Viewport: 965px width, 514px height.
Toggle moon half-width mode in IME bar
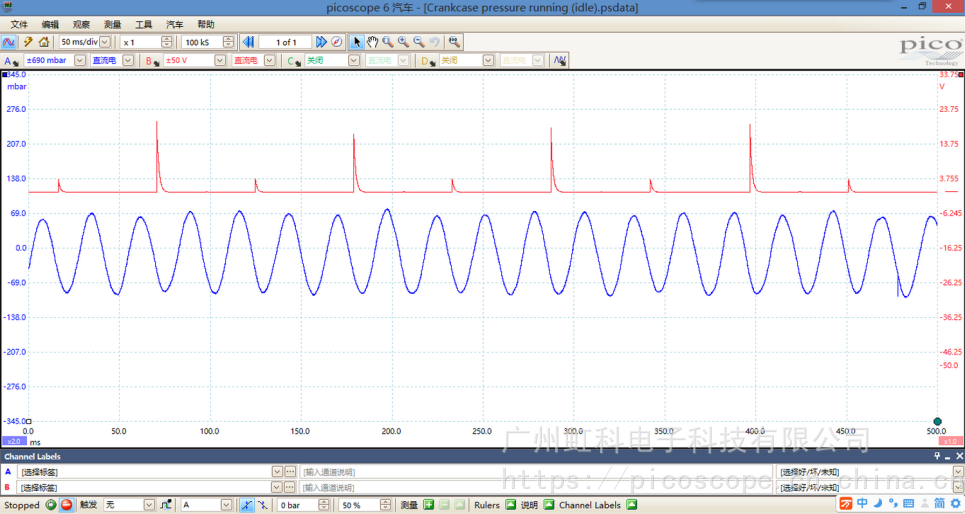click(878, 504)
